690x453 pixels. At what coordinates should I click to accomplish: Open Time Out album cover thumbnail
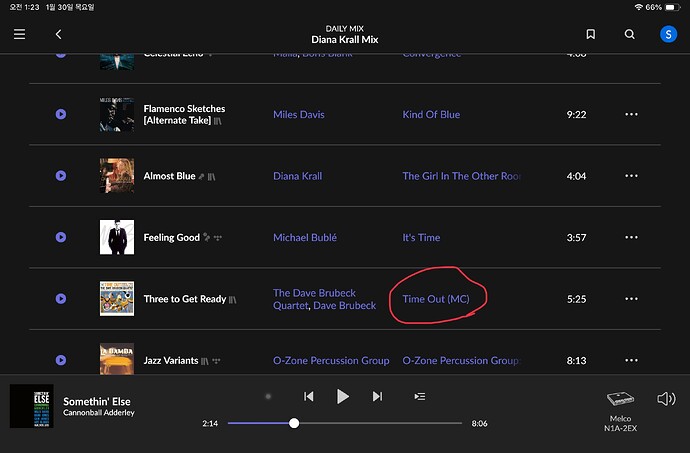(x=117, y=298)
